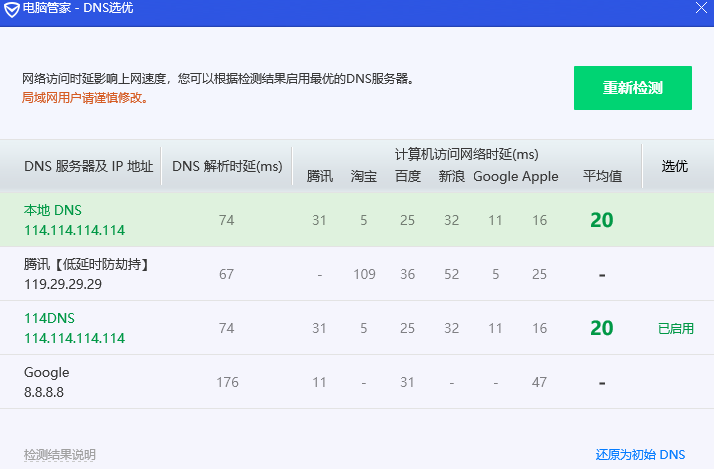714x469 pixels.
Task: Select the Google DNS server name
Action: (x=46, y=372)
